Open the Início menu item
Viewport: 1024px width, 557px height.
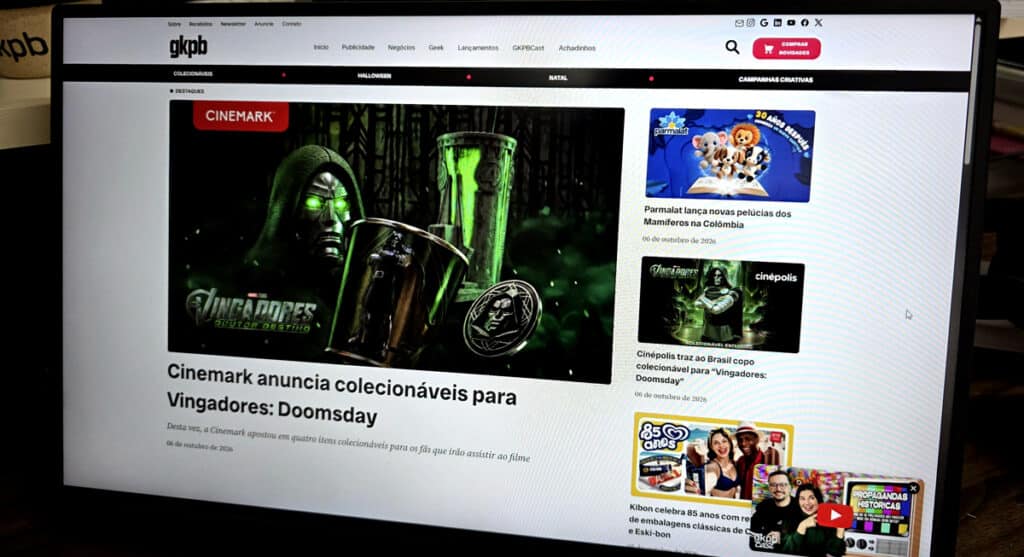pos(321,47)
